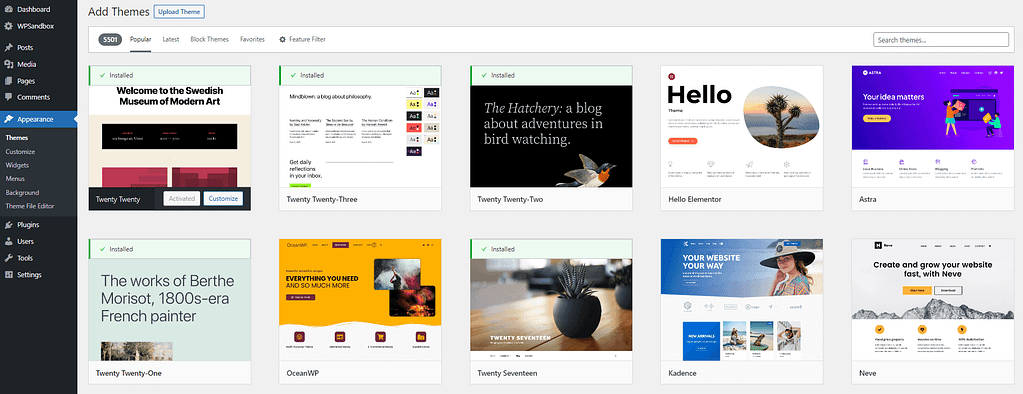Viewport: 1023px width, 394px height.
Task: Click the OceanWP theme name text
Action: (302, 374)
